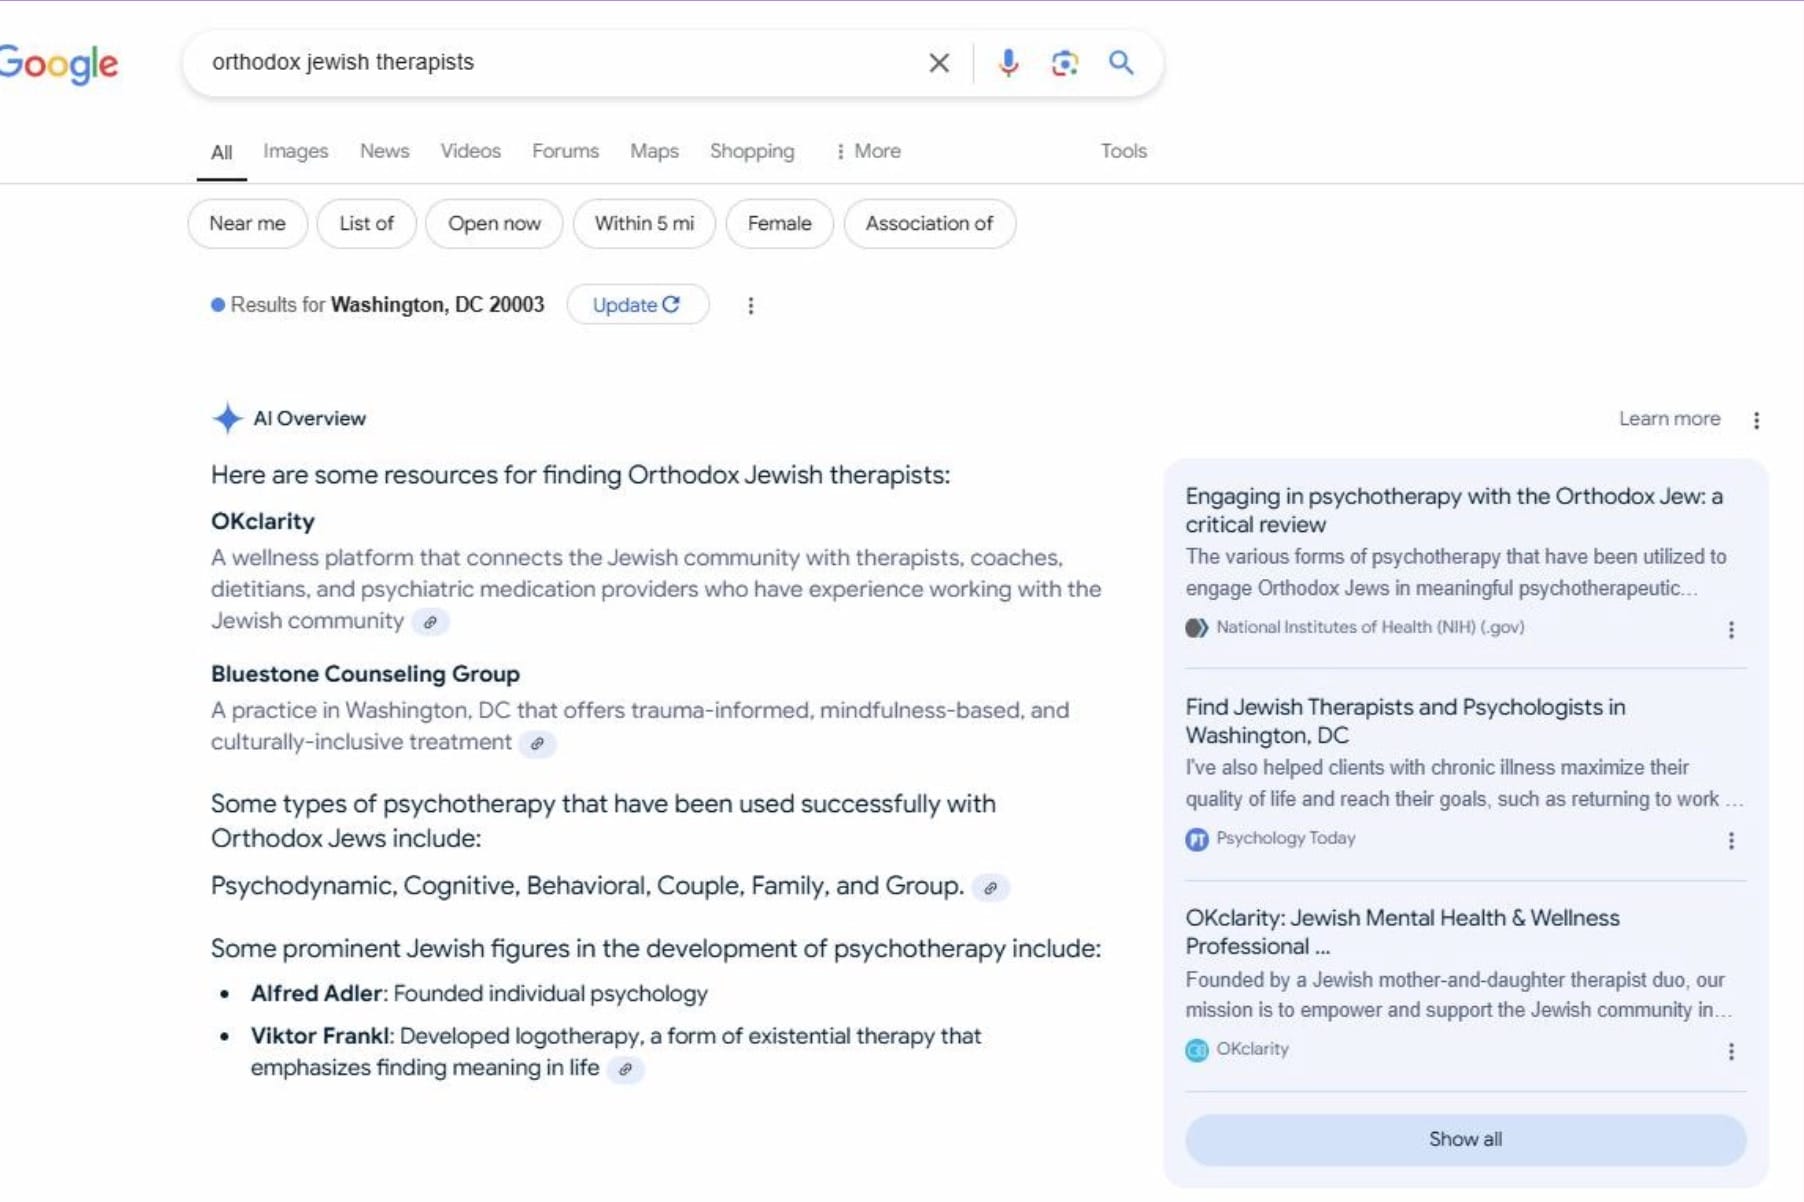1804x1202 pixels.
Task: Open source link icon after Bluestone Counseling description
Action: [x=537, y=744]
